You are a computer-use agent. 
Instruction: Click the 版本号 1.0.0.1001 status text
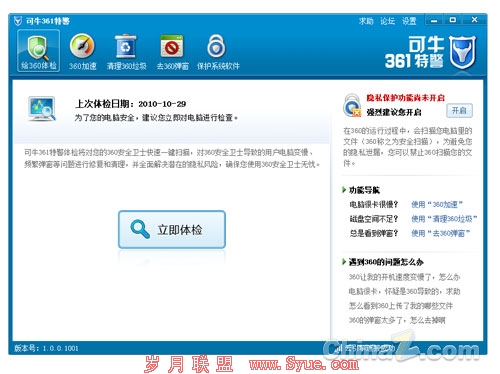tap(46, 348)
